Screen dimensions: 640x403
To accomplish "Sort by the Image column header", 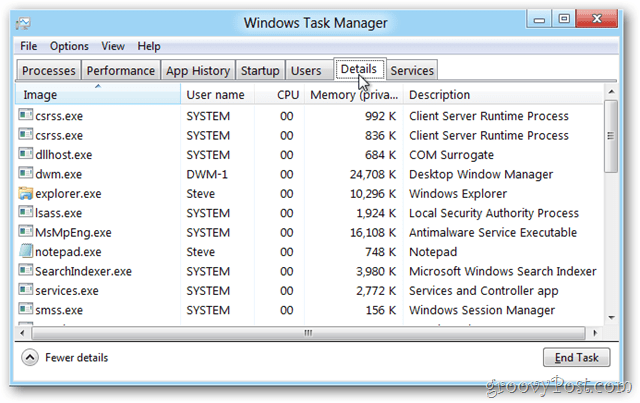I will tap(98, 95).
